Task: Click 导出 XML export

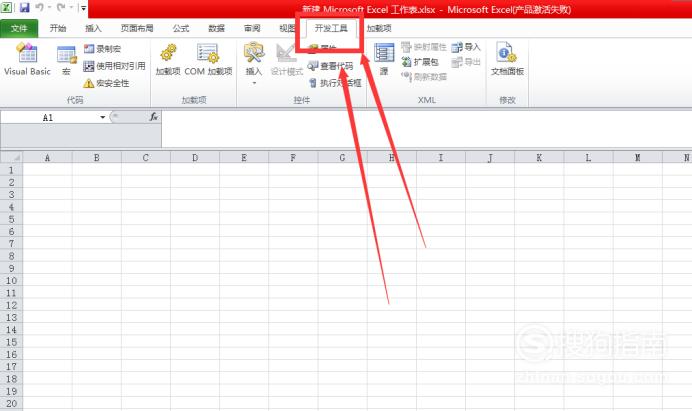Action: (466, 62)
